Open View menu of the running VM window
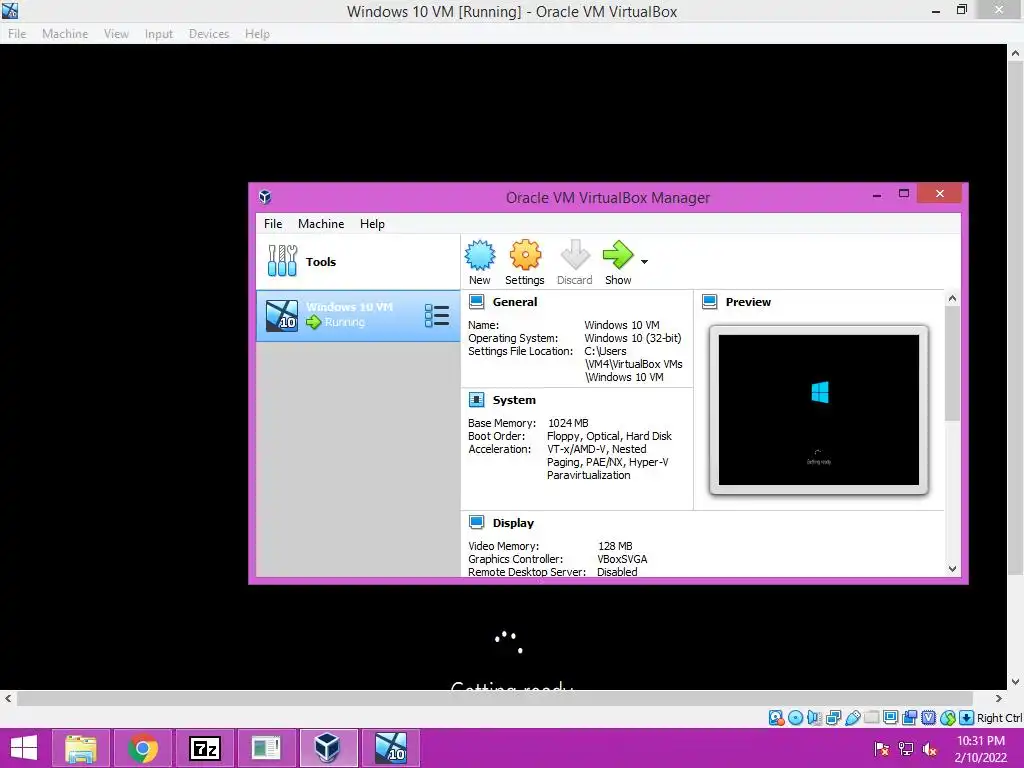1024x768 pixels. pyautogui.click(x=116, y=33)
